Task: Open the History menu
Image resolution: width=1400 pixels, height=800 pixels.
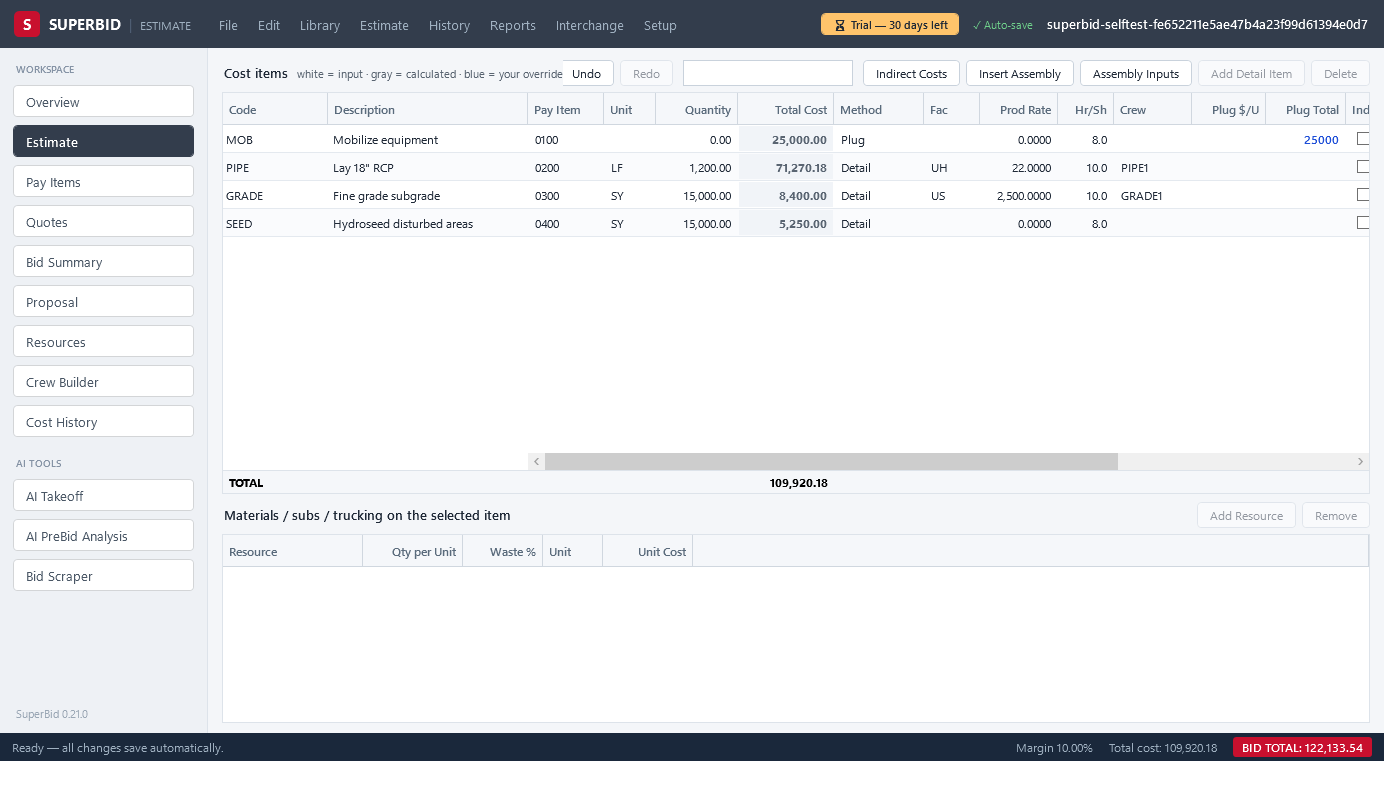Action: tap(449, 25)
